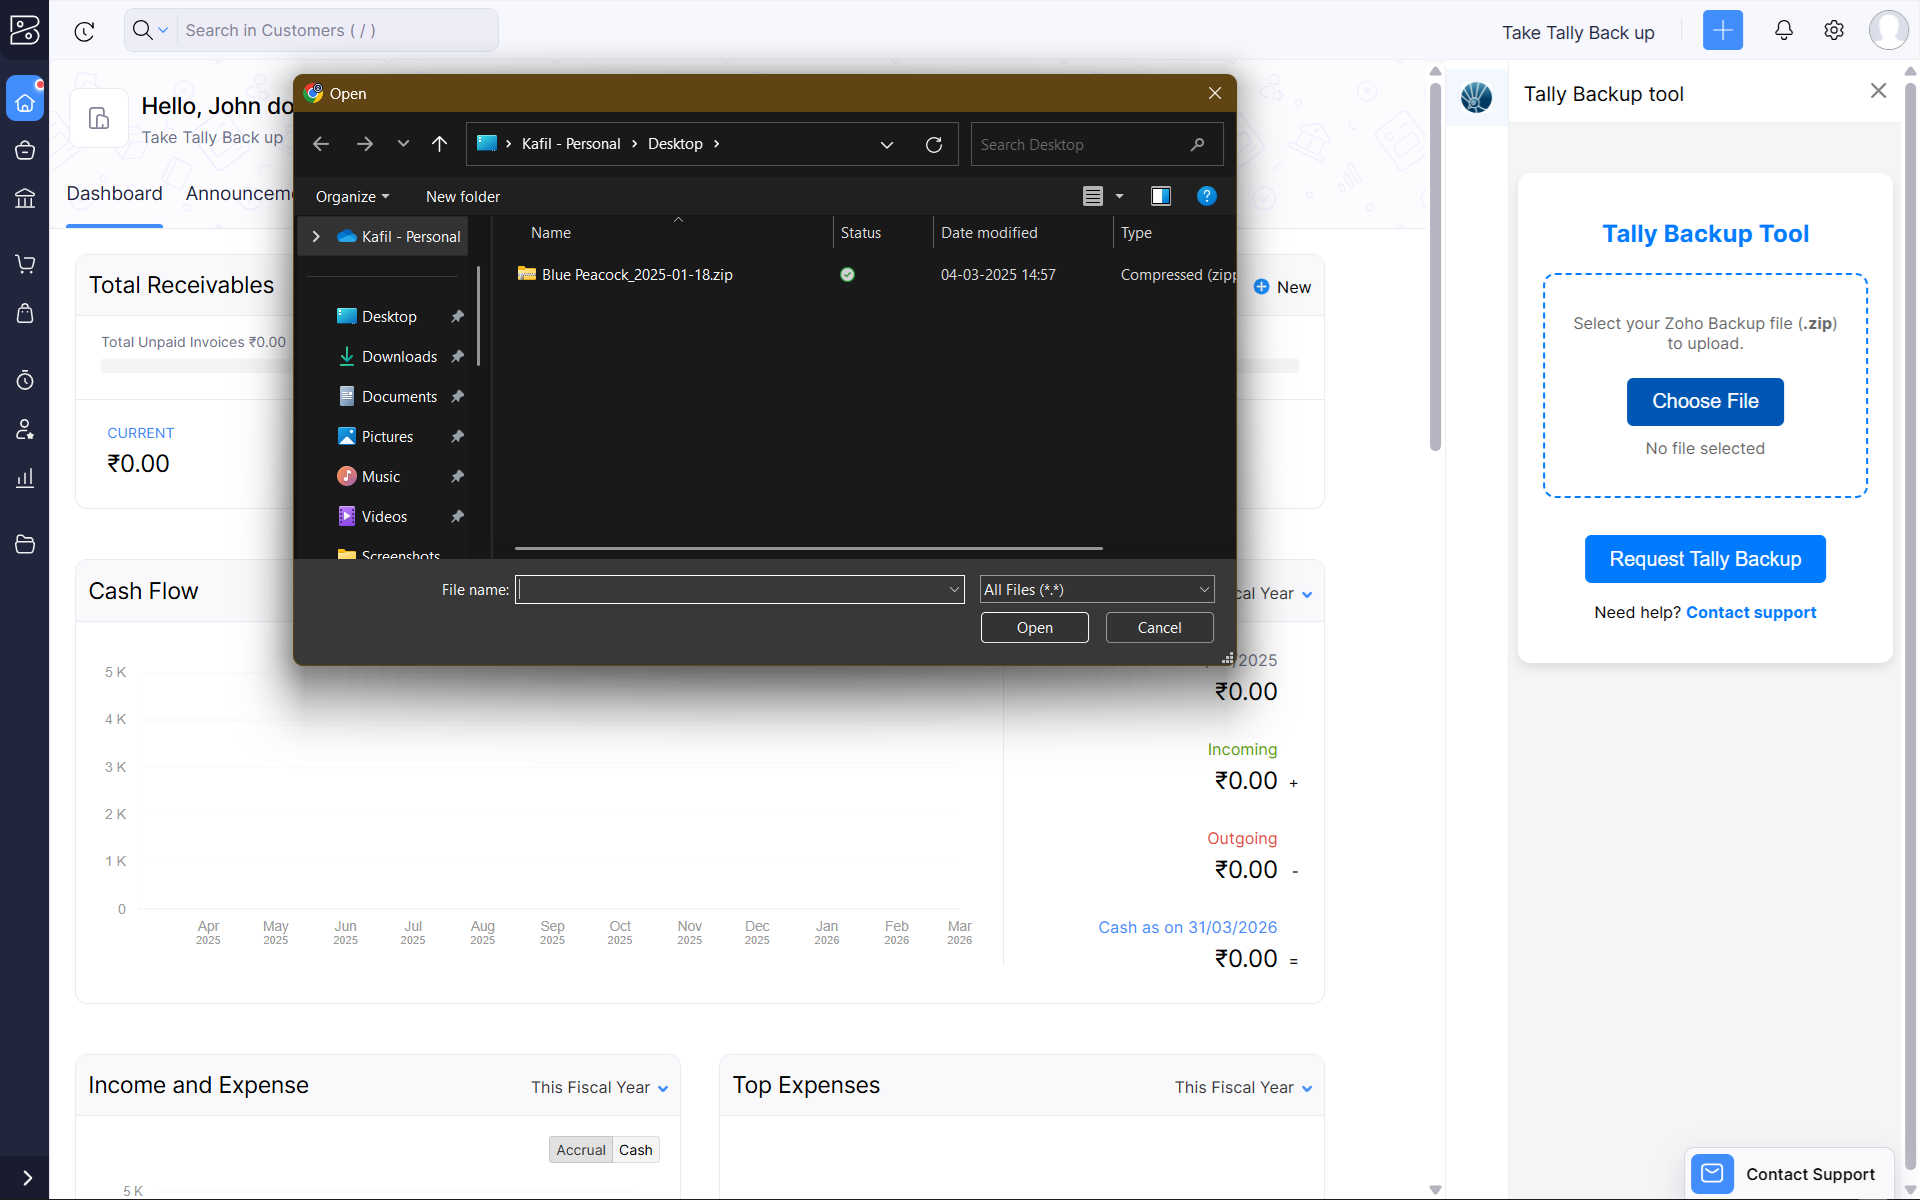The width and height of the screenshot is (1920, 1200).
Task: Expand the address bar history dropdown
Action: [886, 145]
